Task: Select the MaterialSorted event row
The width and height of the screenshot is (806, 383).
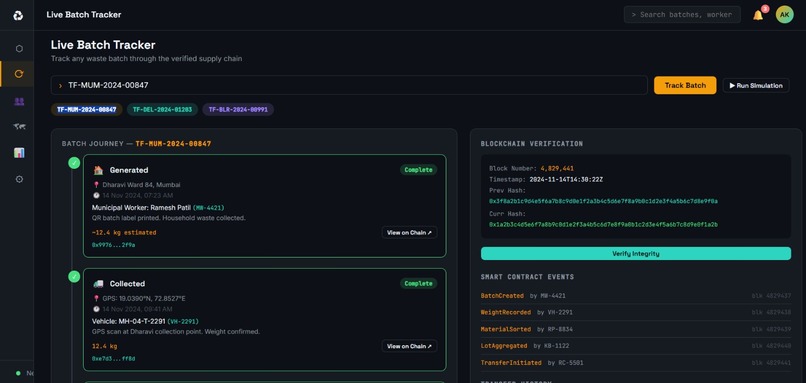Action: 636,330
